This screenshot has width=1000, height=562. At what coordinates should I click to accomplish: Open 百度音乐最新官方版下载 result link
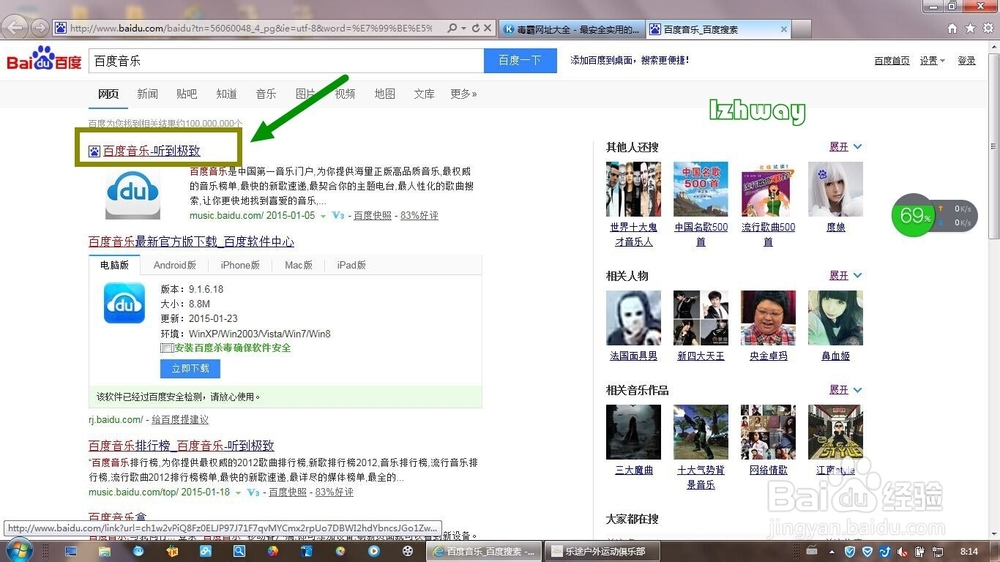191,242
